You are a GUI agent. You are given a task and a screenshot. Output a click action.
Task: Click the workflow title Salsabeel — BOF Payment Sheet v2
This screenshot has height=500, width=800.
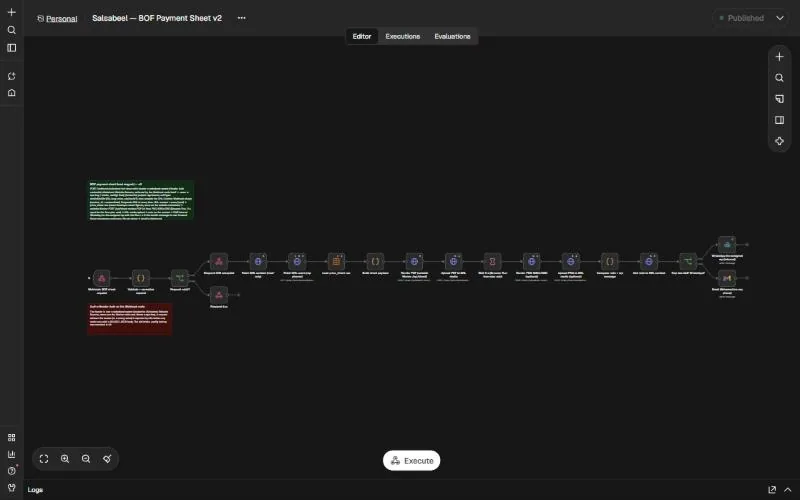click(x=157, y=18)
